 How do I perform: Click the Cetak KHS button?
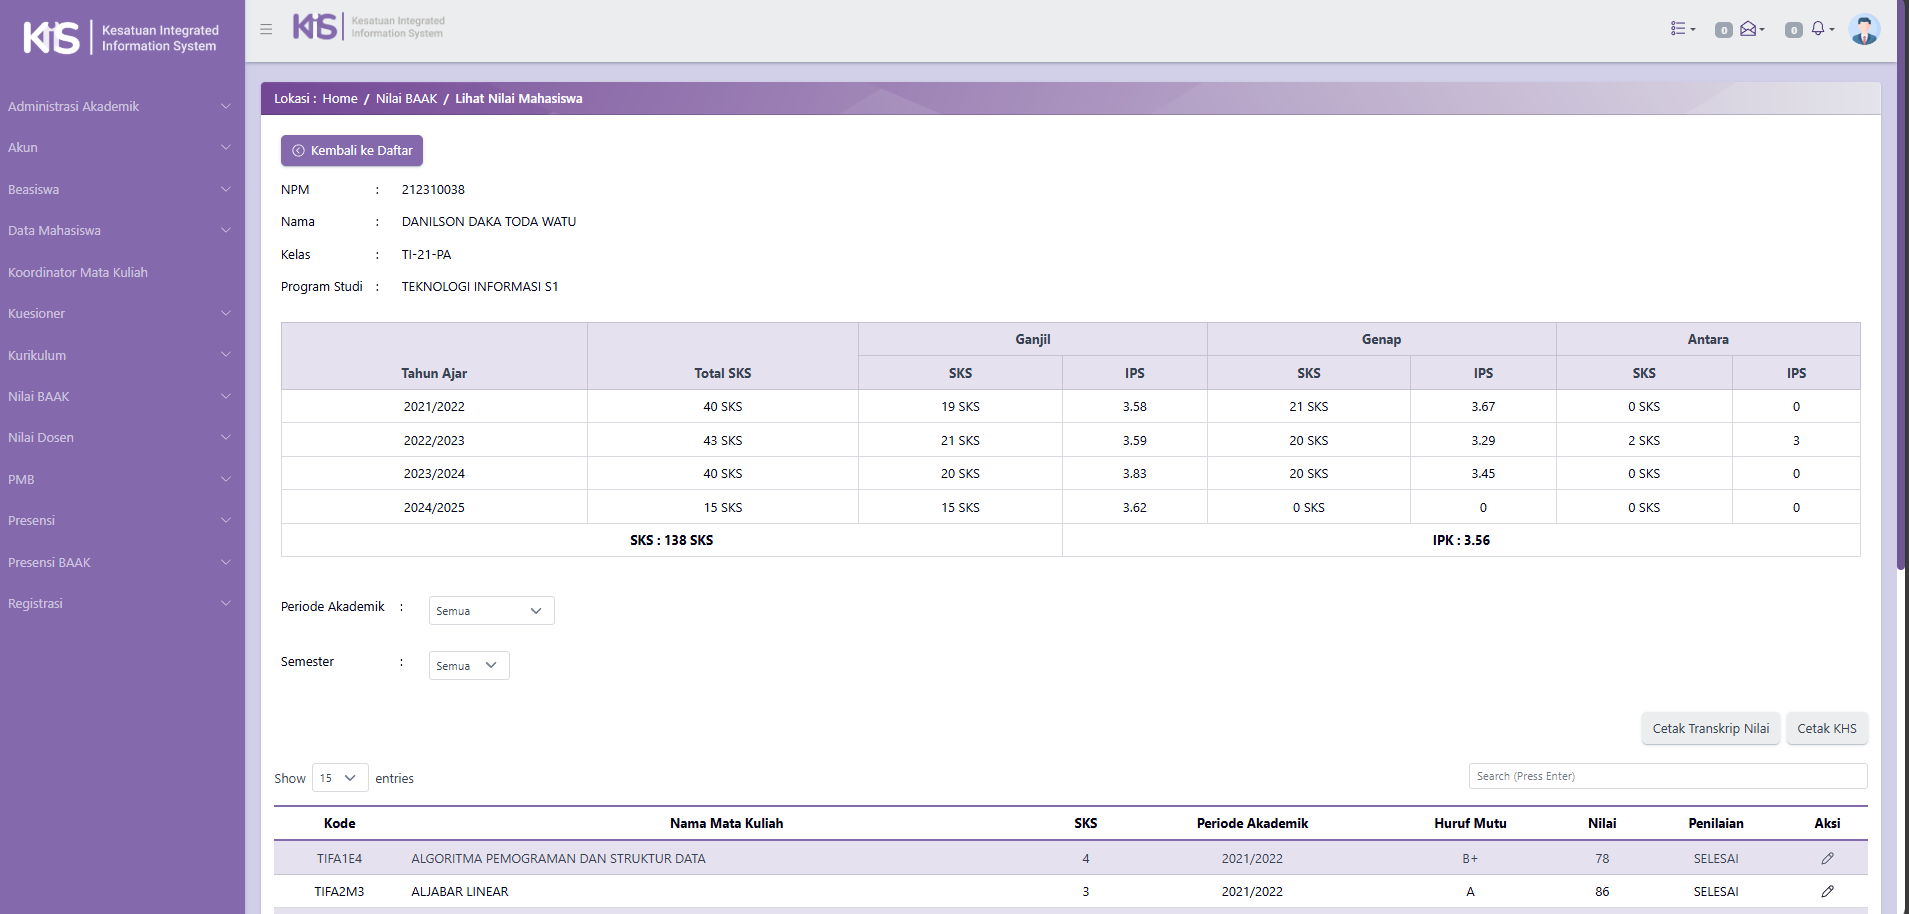click(1826, 728)
